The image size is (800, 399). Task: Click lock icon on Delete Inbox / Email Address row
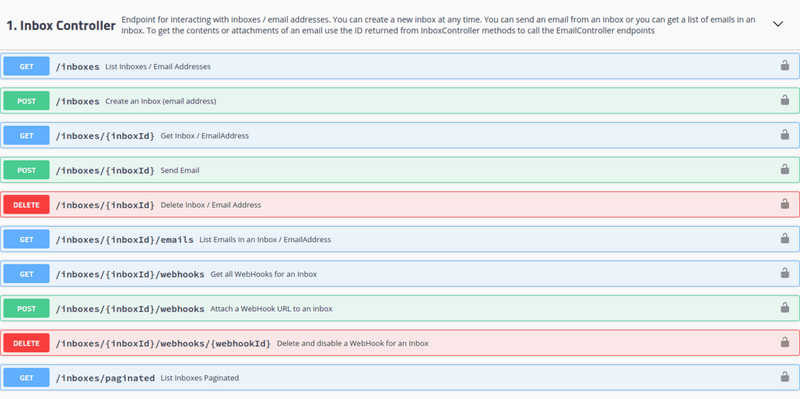tap(785, 204)
